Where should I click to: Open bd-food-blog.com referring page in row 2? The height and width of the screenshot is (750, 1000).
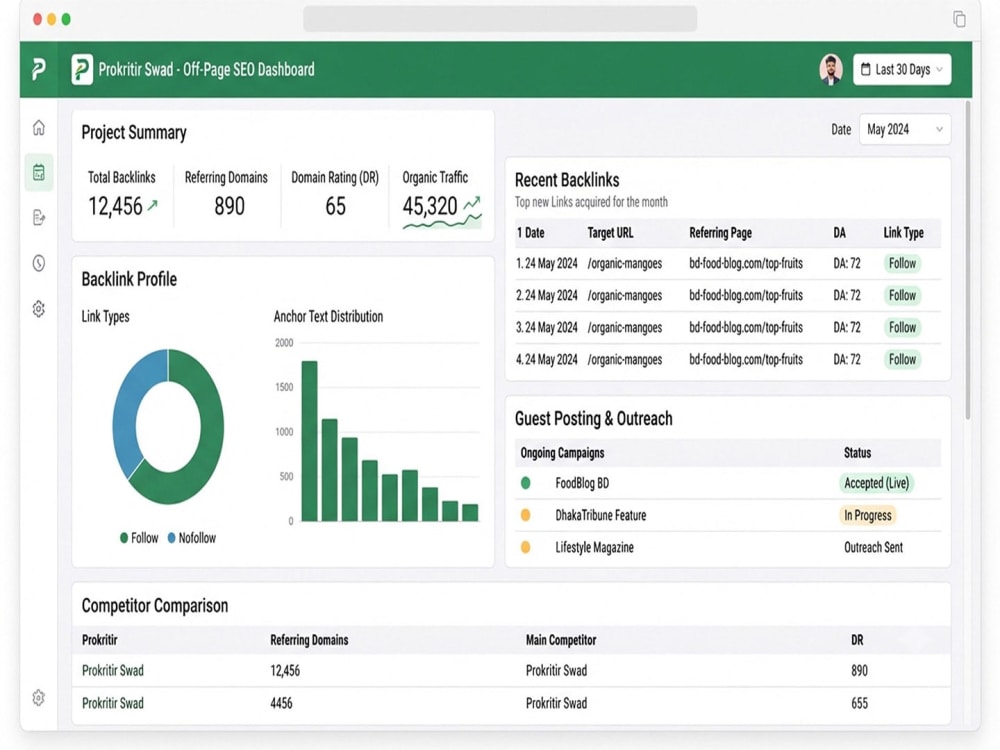point(746,295)
